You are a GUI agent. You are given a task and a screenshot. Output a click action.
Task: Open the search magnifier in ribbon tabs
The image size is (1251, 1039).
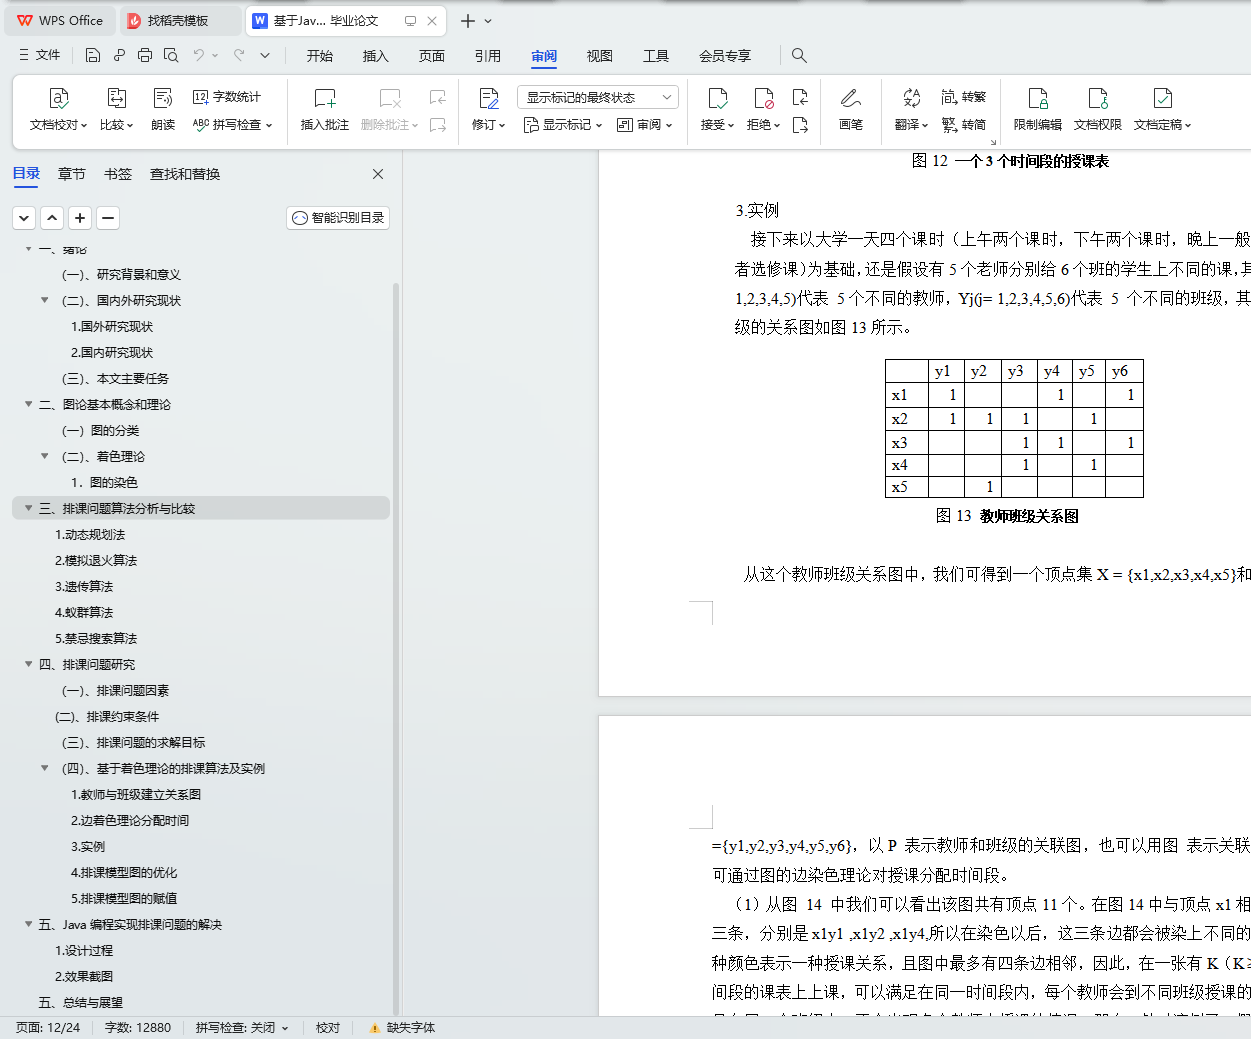tap(799, 55)
